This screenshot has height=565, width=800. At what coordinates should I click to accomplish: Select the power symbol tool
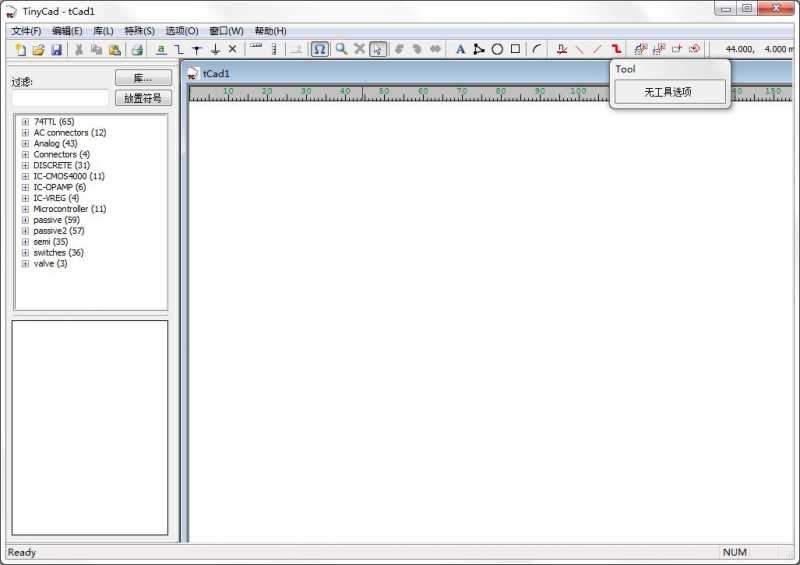[215, 50]
